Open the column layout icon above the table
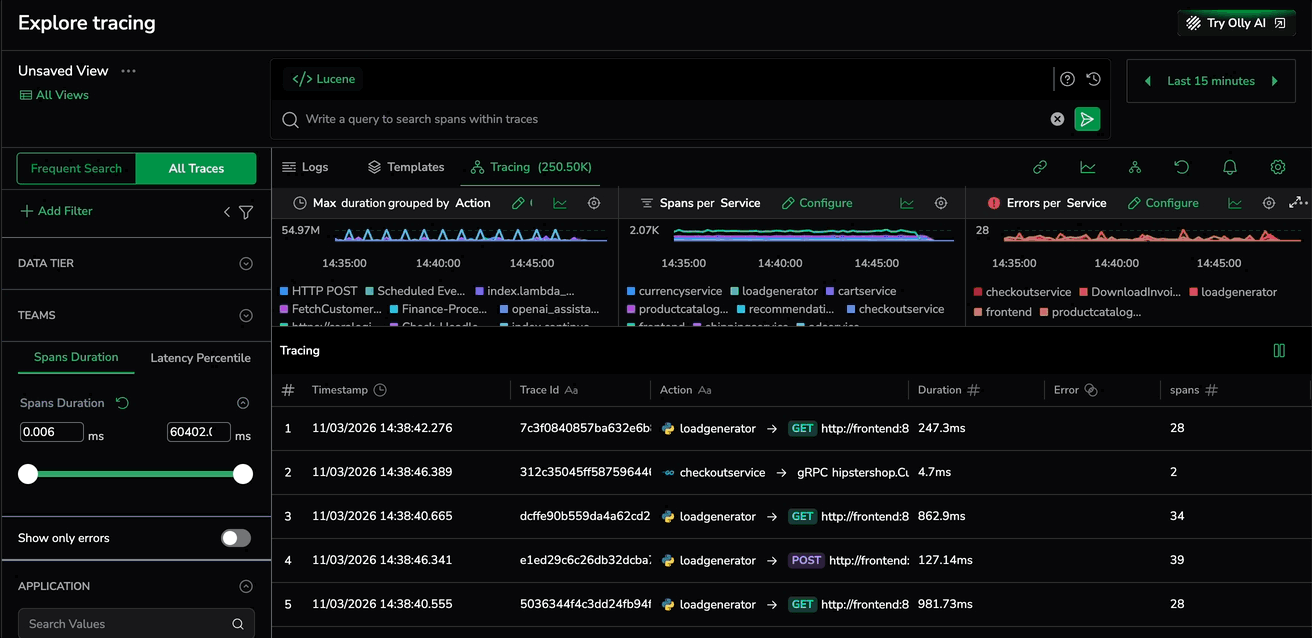 click(x=1278, y=351)
